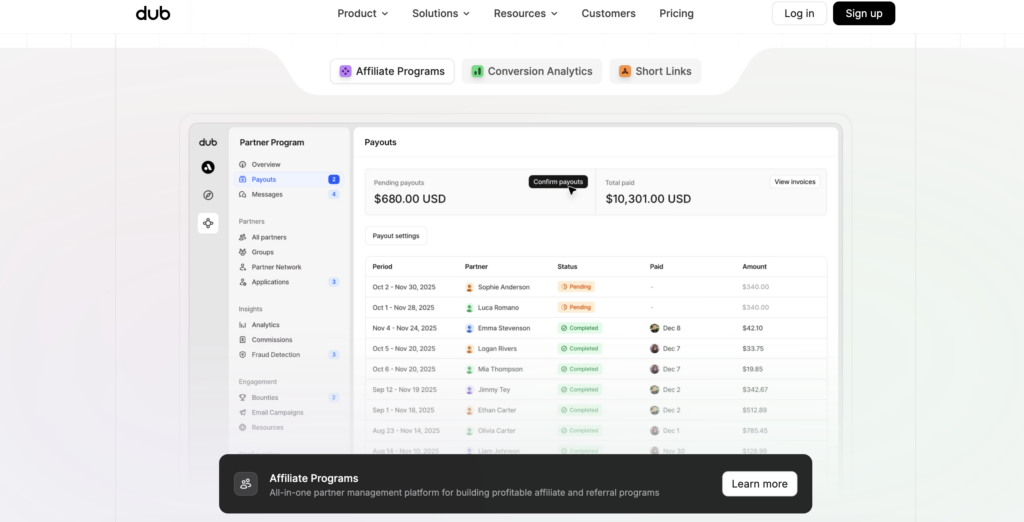1024x522 pixels.
Task: Click the Email Campaigns megaphone icon
Action: click(x=242, y=412)
